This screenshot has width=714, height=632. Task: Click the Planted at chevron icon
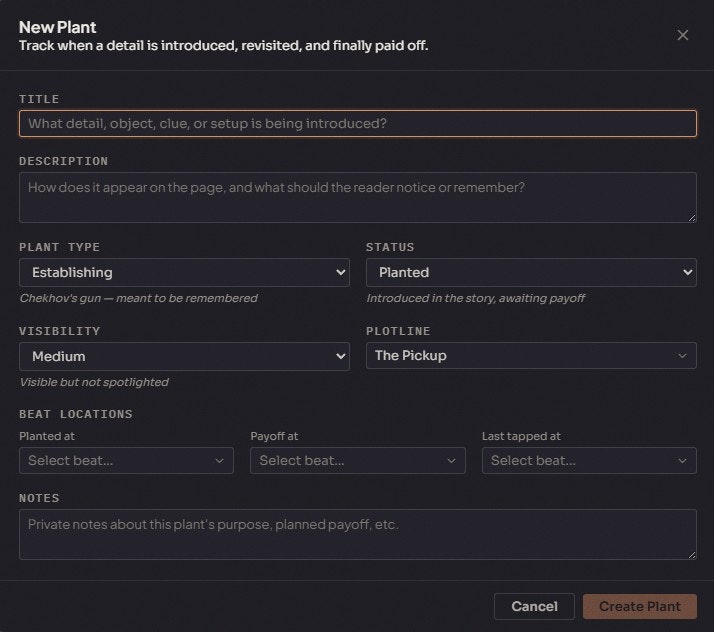220,461
